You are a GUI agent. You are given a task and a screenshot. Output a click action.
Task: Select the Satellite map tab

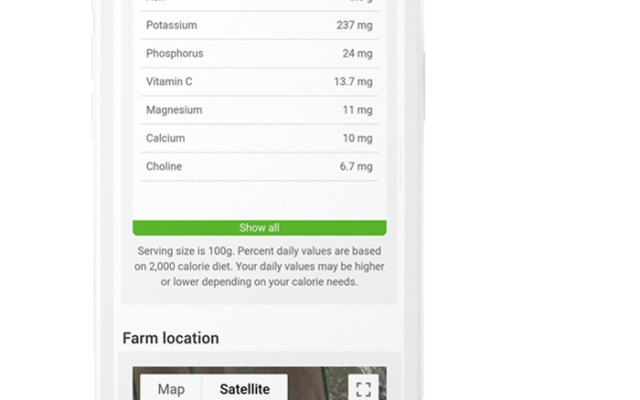[244, 389]
